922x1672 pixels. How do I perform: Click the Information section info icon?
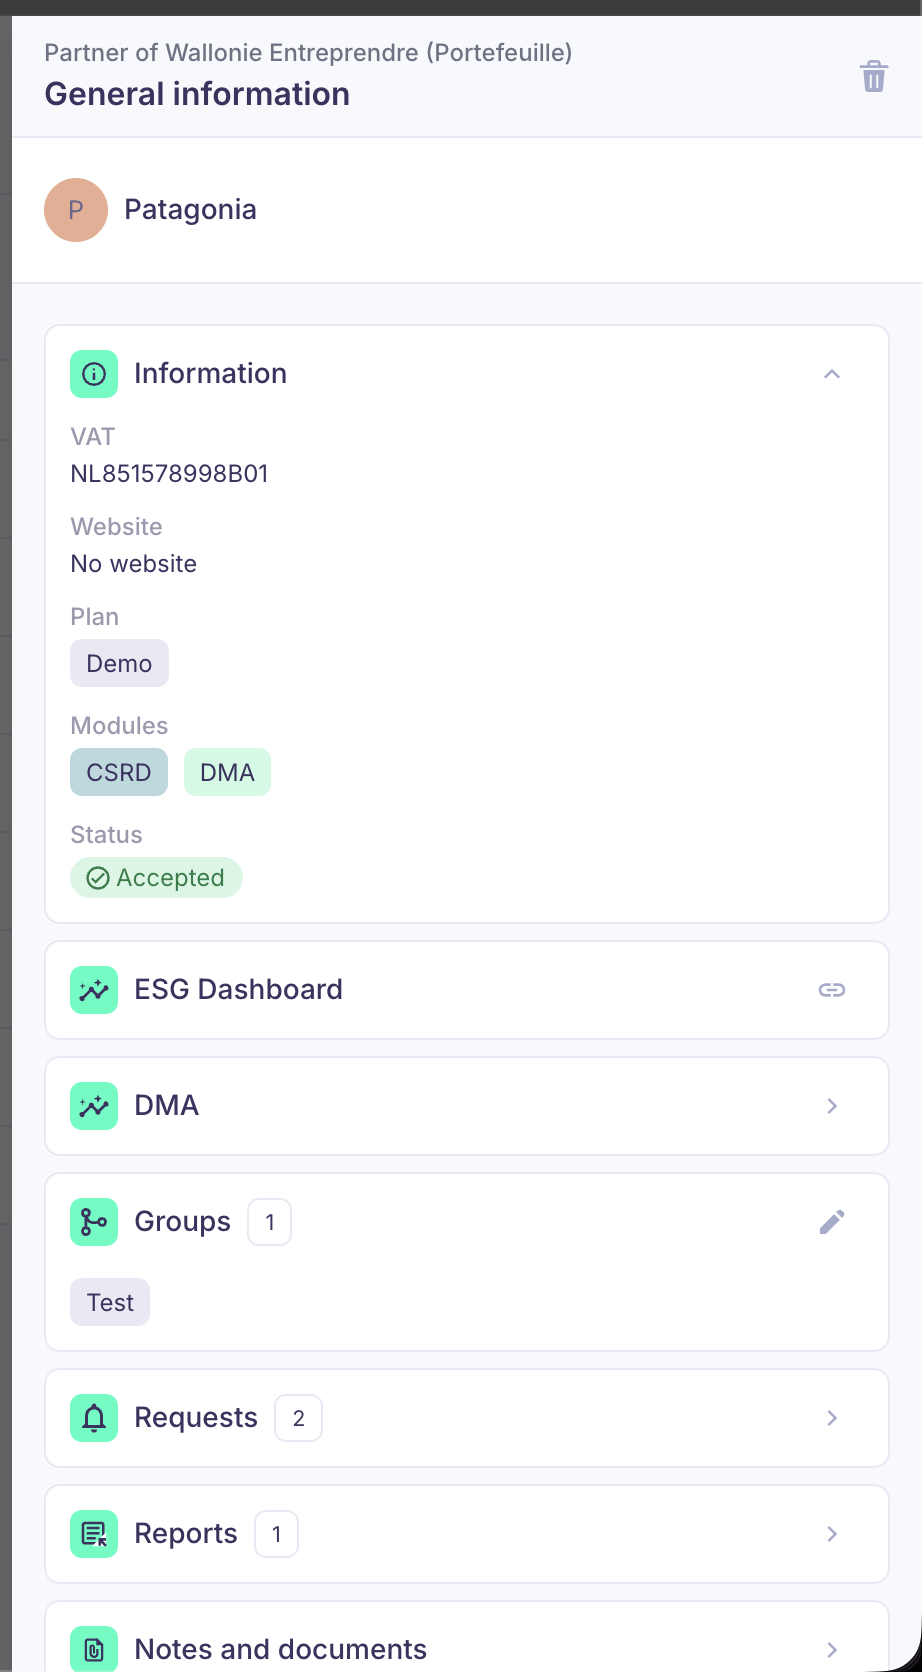[94, 374]
